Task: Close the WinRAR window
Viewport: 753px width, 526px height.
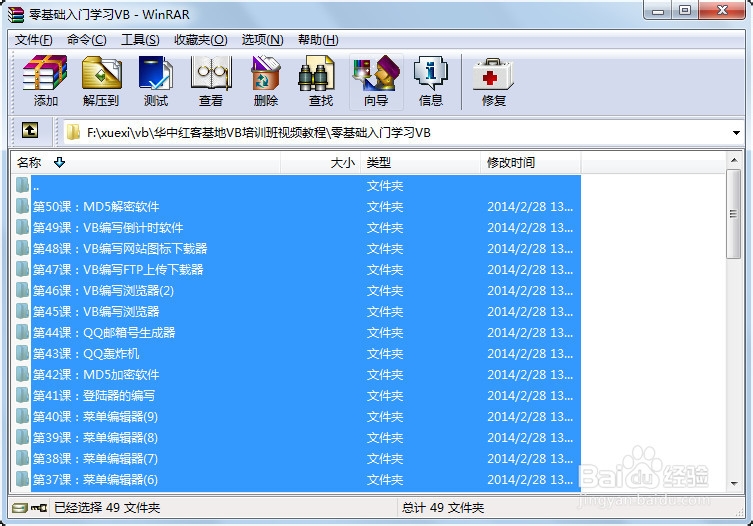Action: (722, 11)
